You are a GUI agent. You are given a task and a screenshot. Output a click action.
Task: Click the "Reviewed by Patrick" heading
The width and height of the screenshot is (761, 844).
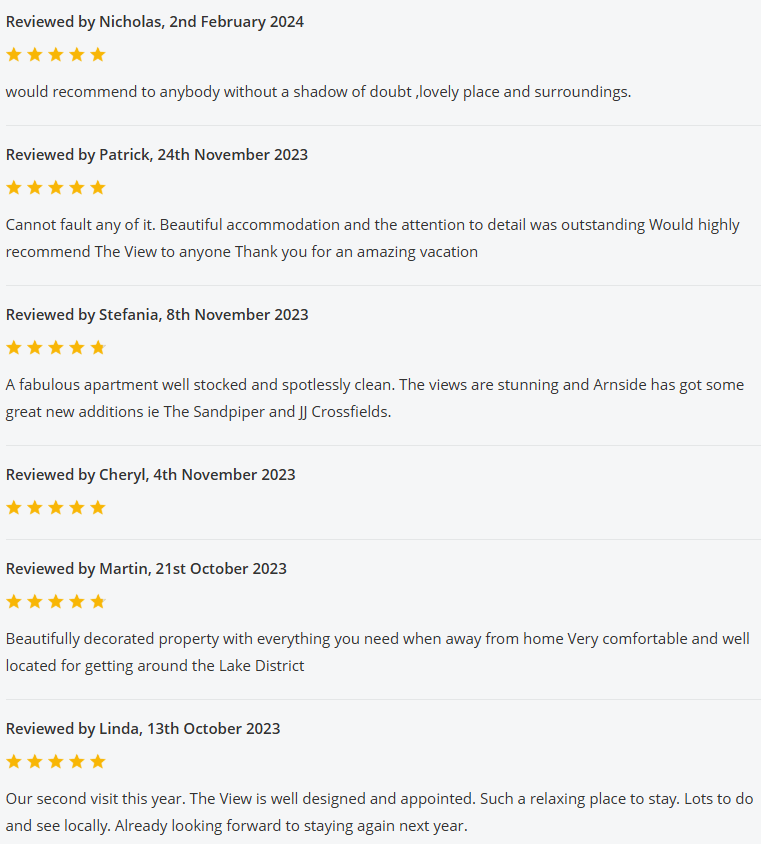(x=157, y=155)
